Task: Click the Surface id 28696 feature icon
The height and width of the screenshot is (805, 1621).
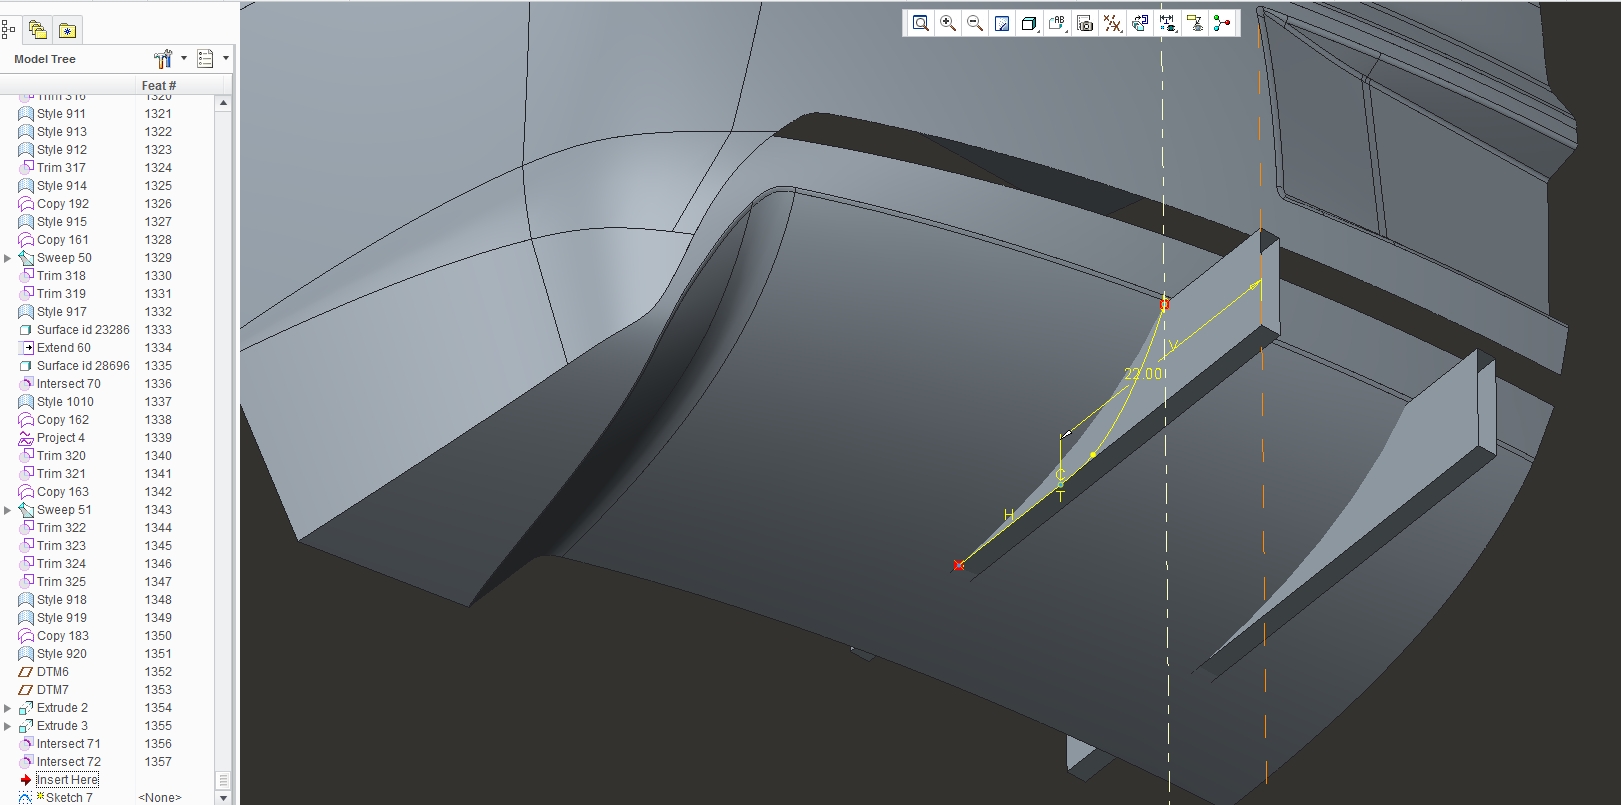Action: click(x=26, y=366)
